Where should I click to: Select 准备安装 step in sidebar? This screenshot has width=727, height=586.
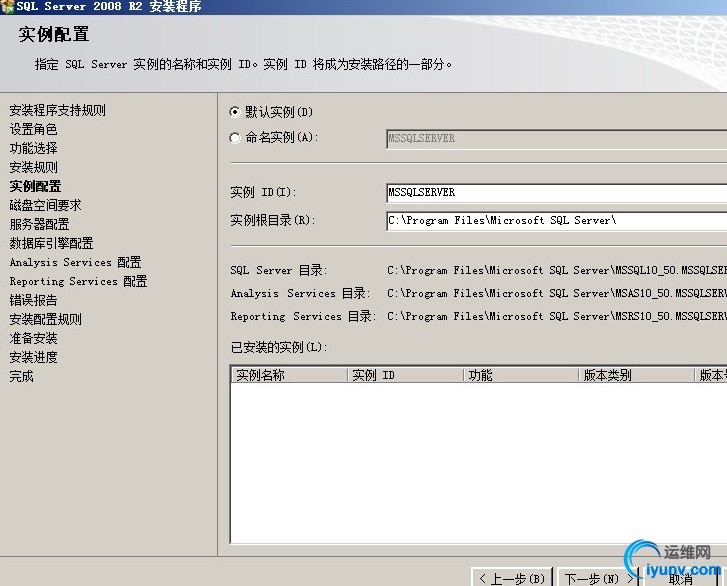click(33, 338)
